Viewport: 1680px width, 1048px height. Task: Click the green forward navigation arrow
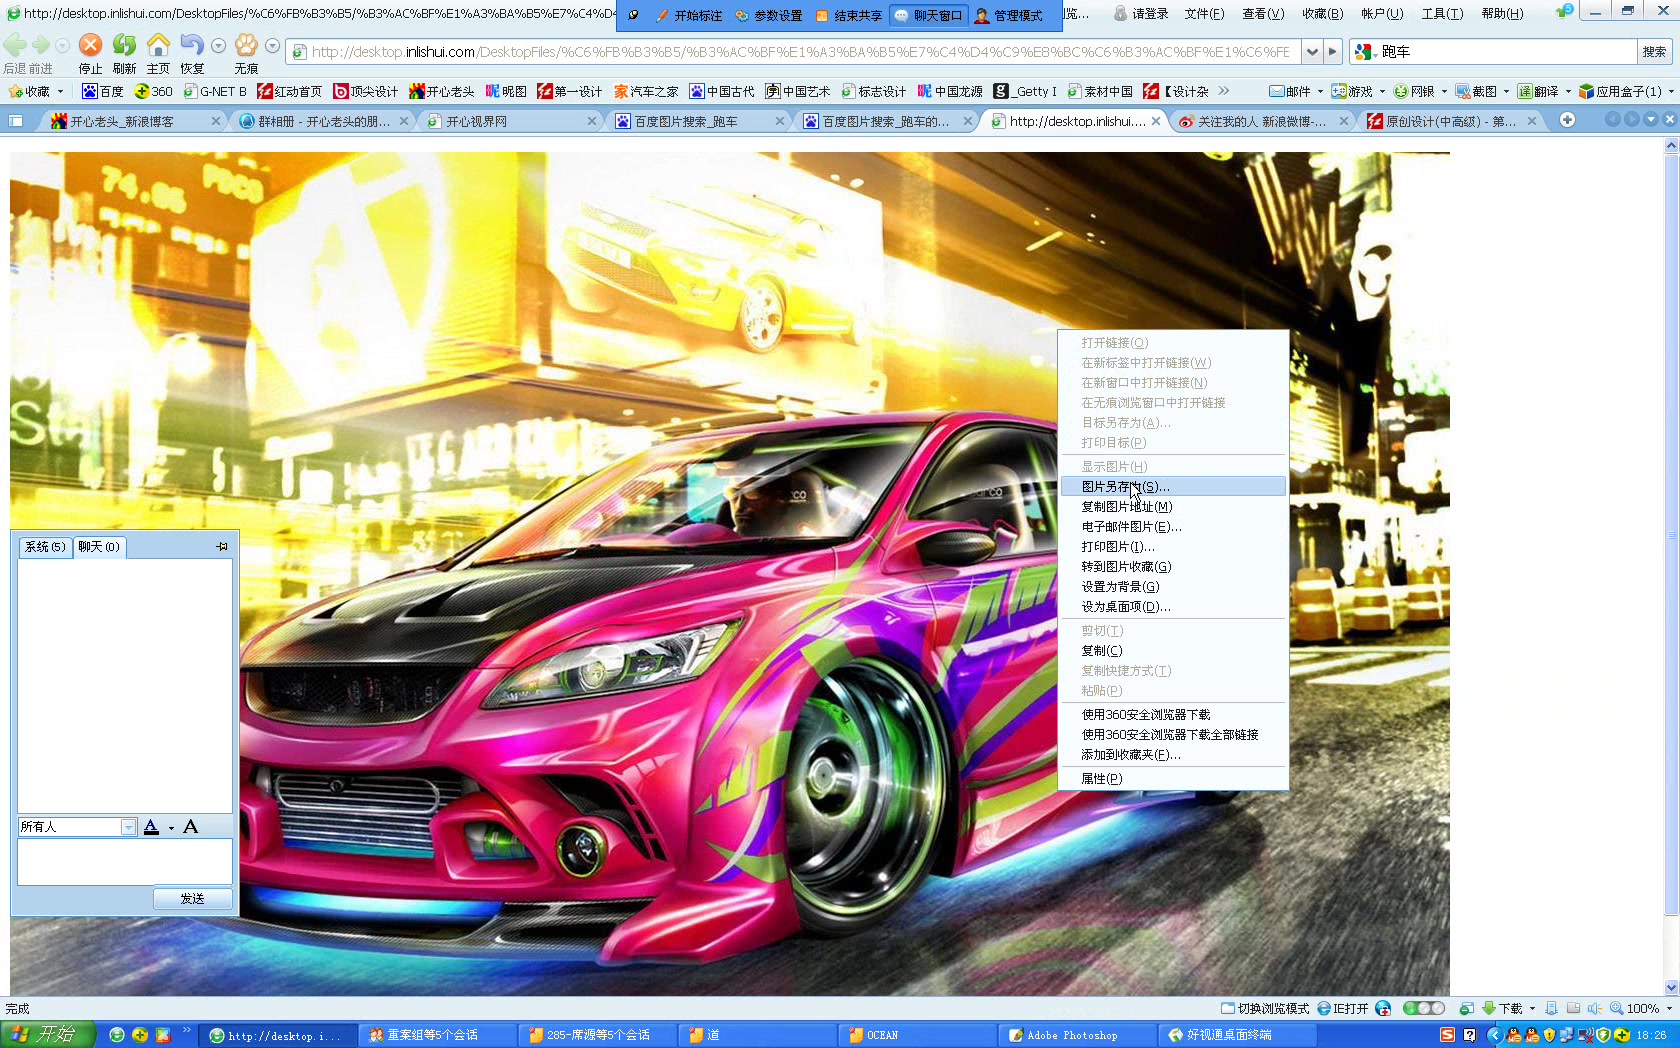click(41, 45)
